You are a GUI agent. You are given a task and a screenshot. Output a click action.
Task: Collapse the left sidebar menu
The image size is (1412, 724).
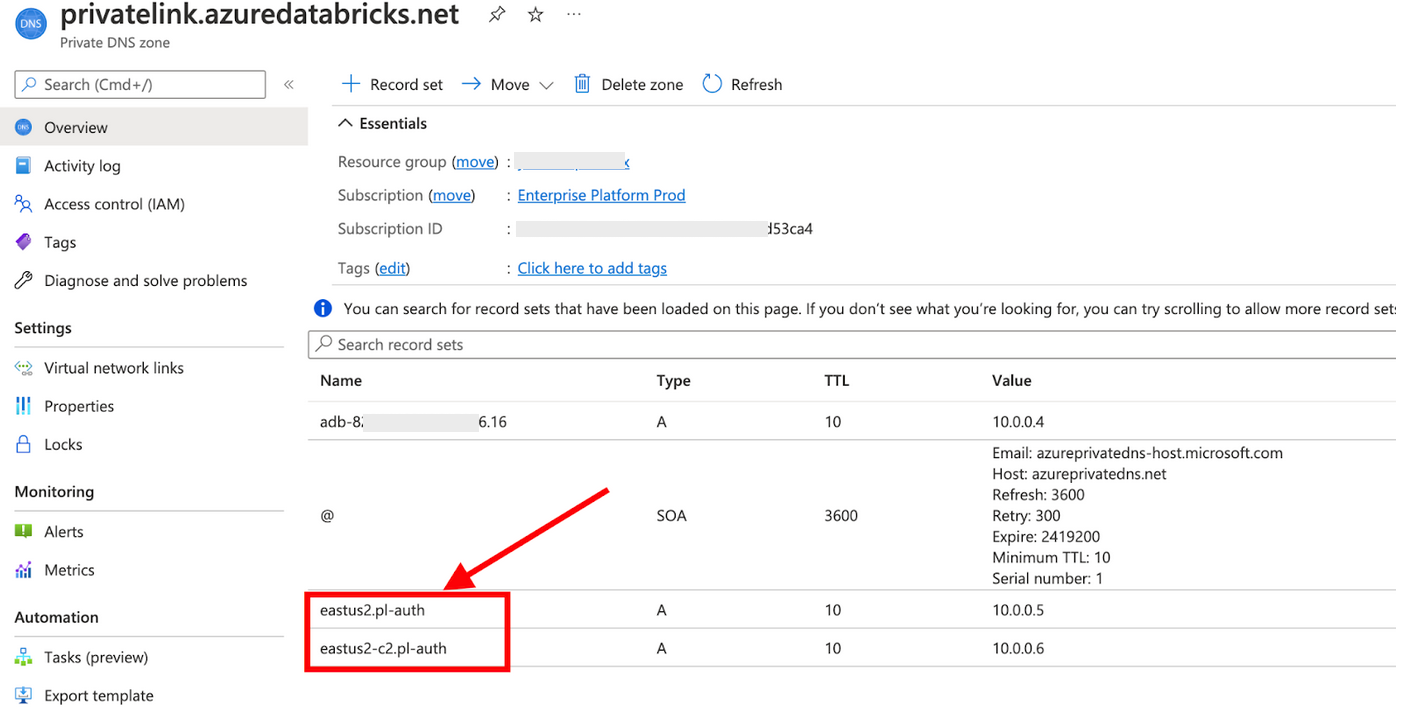point(288,84)
